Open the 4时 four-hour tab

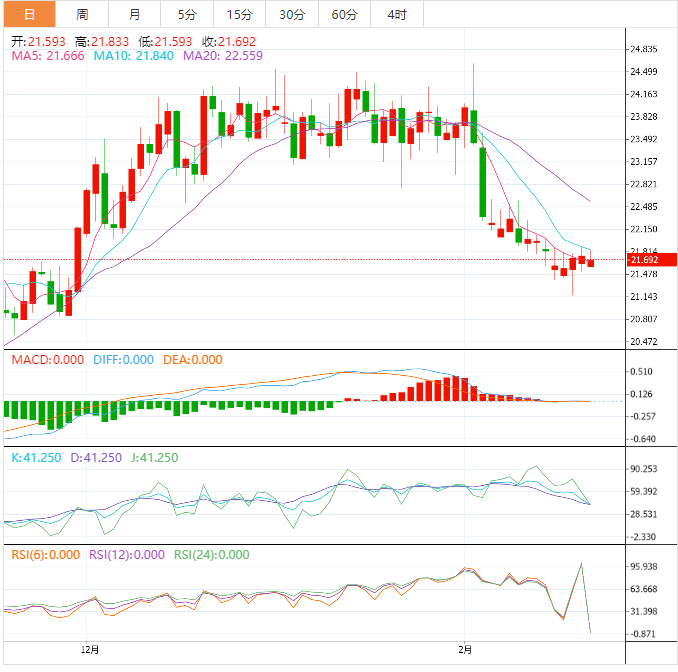point(396,14)
